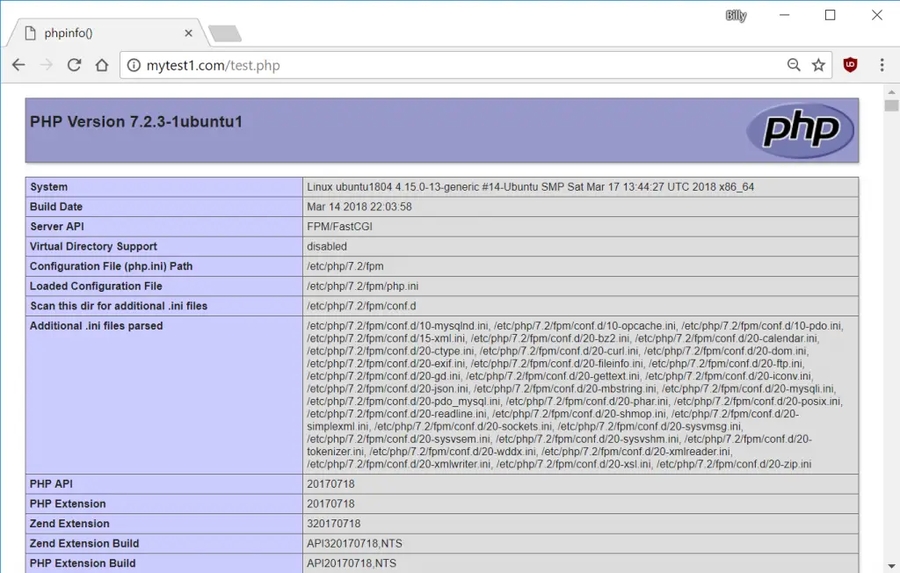Click the forward navigation arrow
The width and height of the screenshot is (900, 573).
click(46, 65)
